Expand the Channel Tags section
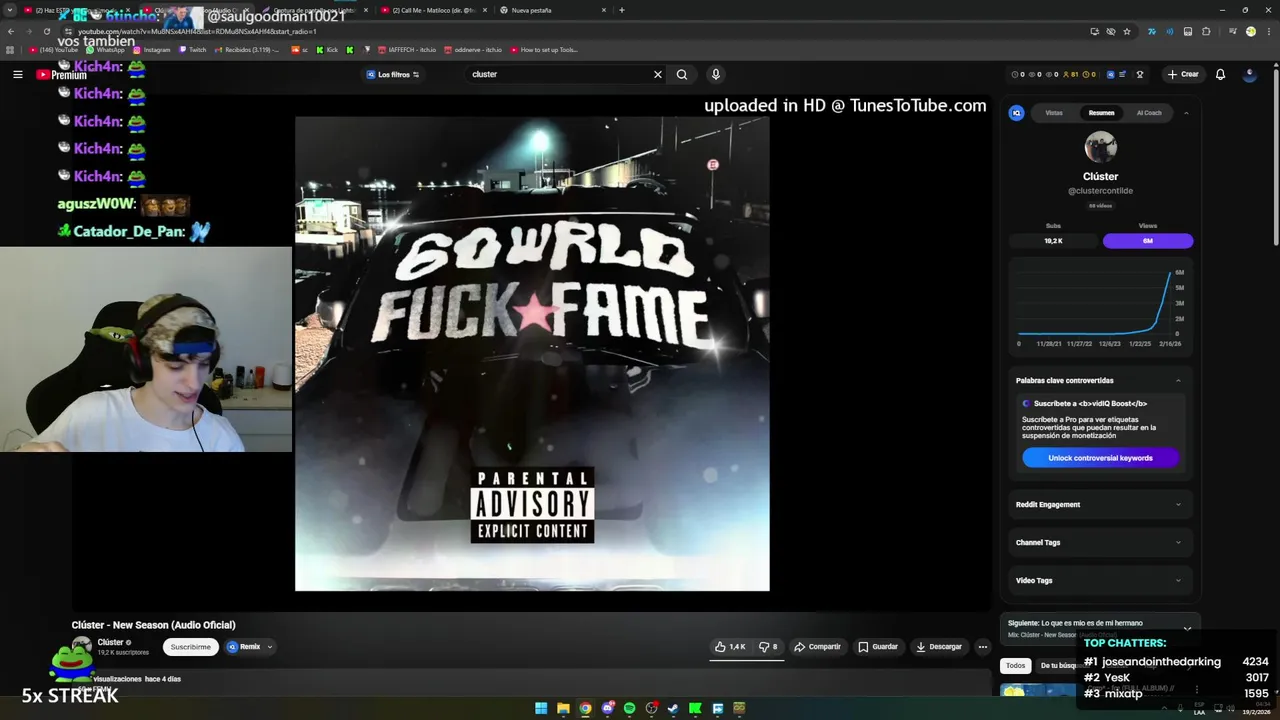This screenshot has width=1280, height=720. click(x=1099, y=542)
